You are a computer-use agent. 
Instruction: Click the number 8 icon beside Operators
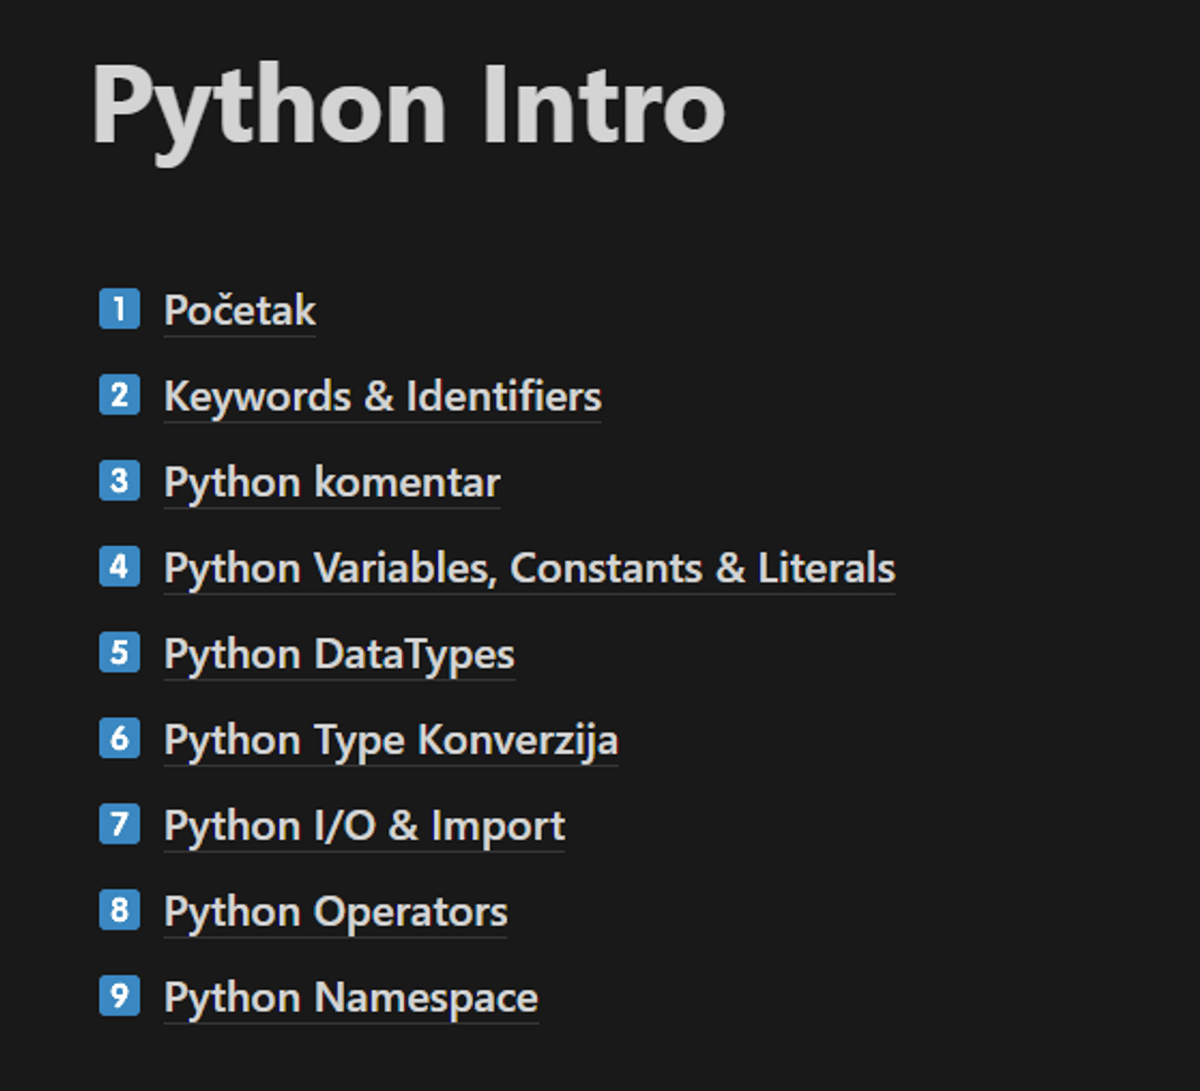coord(119,911)
